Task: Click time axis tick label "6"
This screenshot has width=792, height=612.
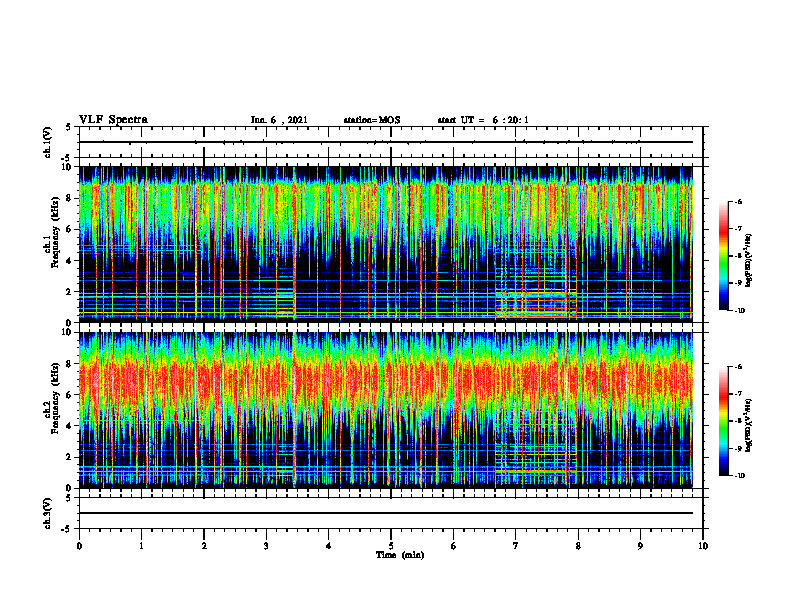Action: click(x=454, y=546)
